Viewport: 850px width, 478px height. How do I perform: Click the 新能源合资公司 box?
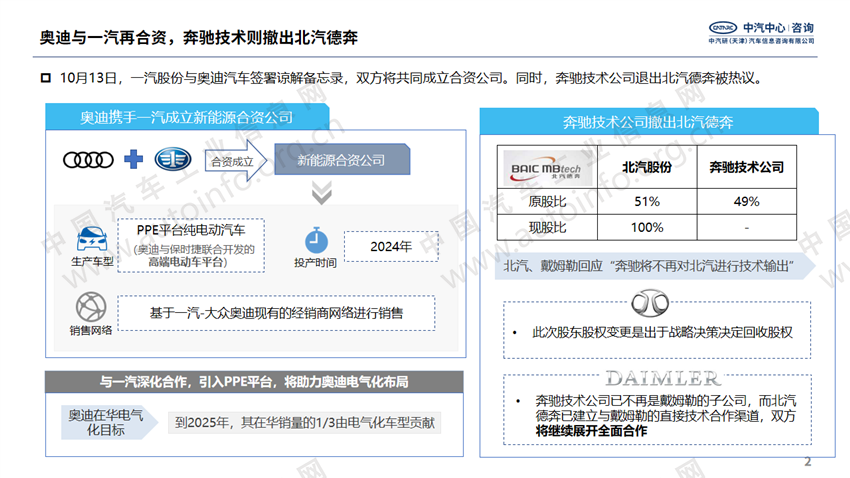342,159
